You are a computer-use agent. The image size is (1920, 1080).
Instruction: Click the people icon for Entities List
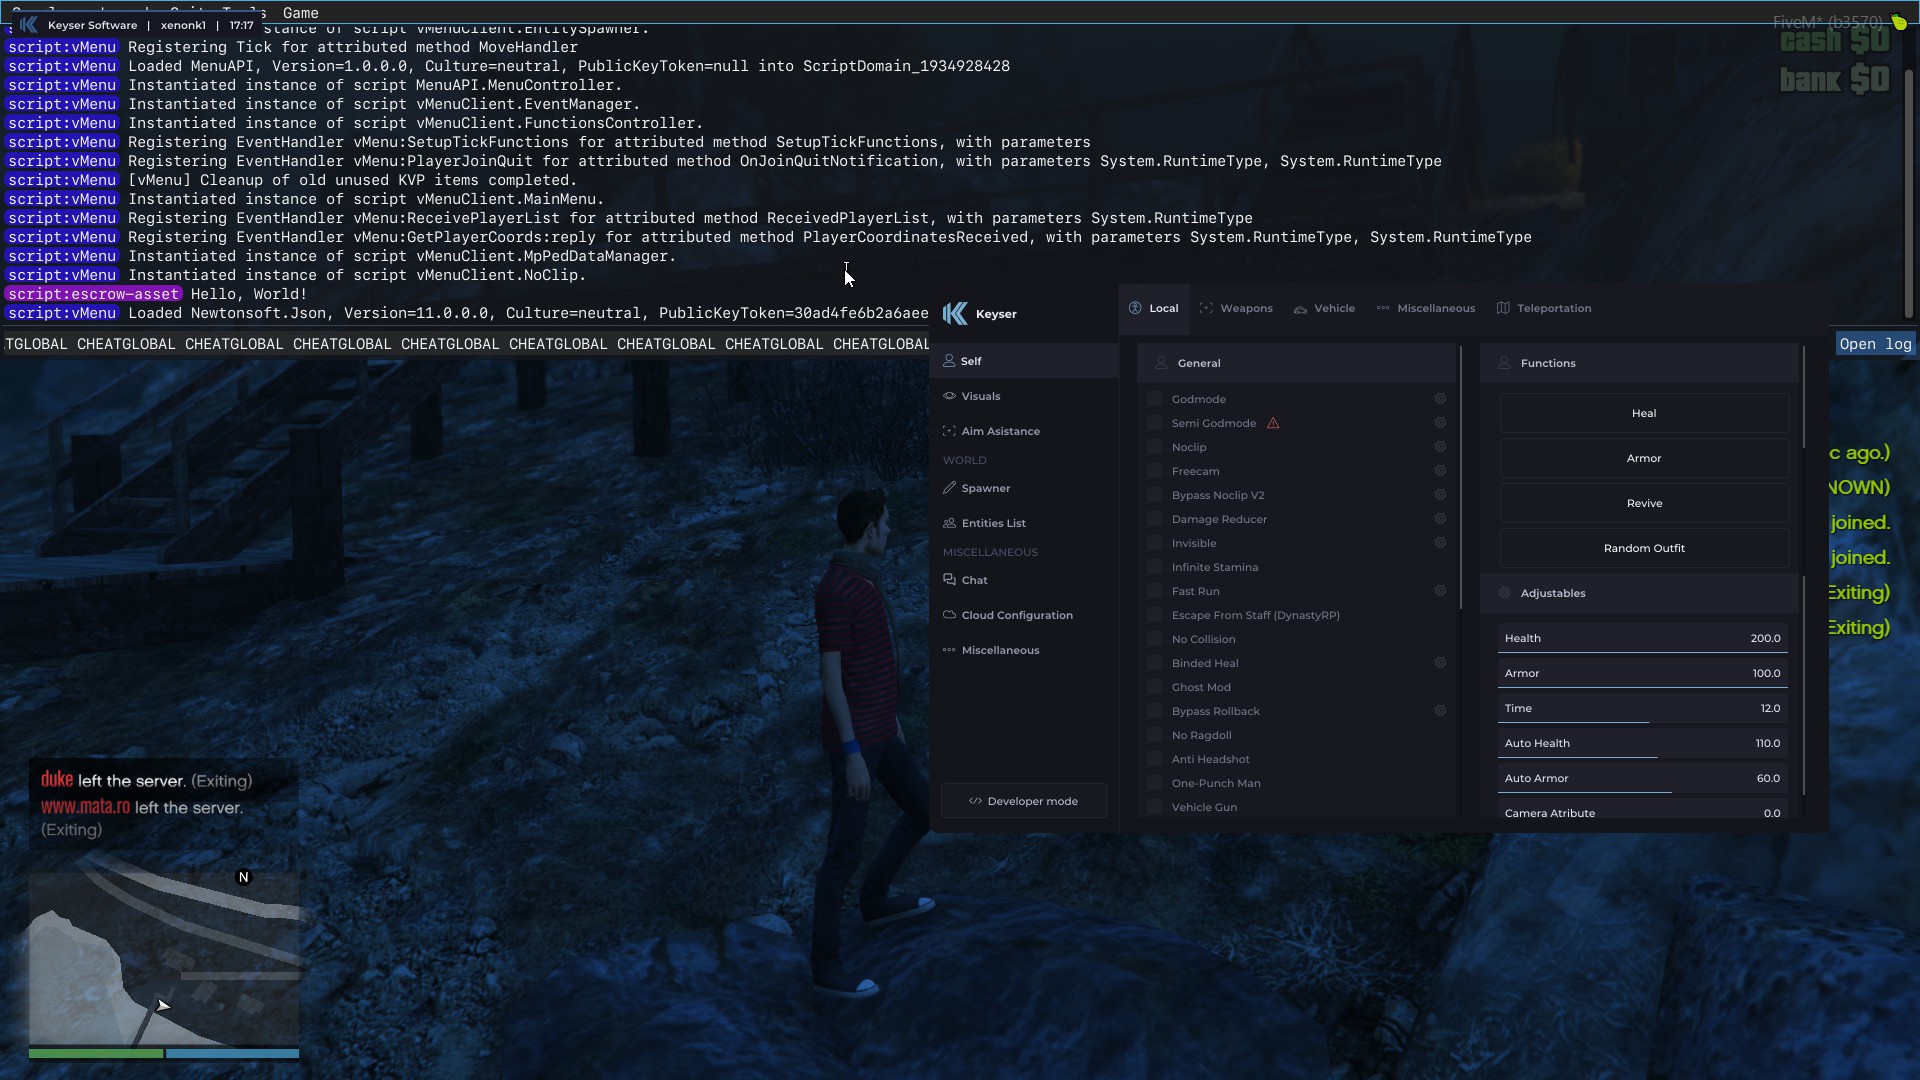coord(949,523)
